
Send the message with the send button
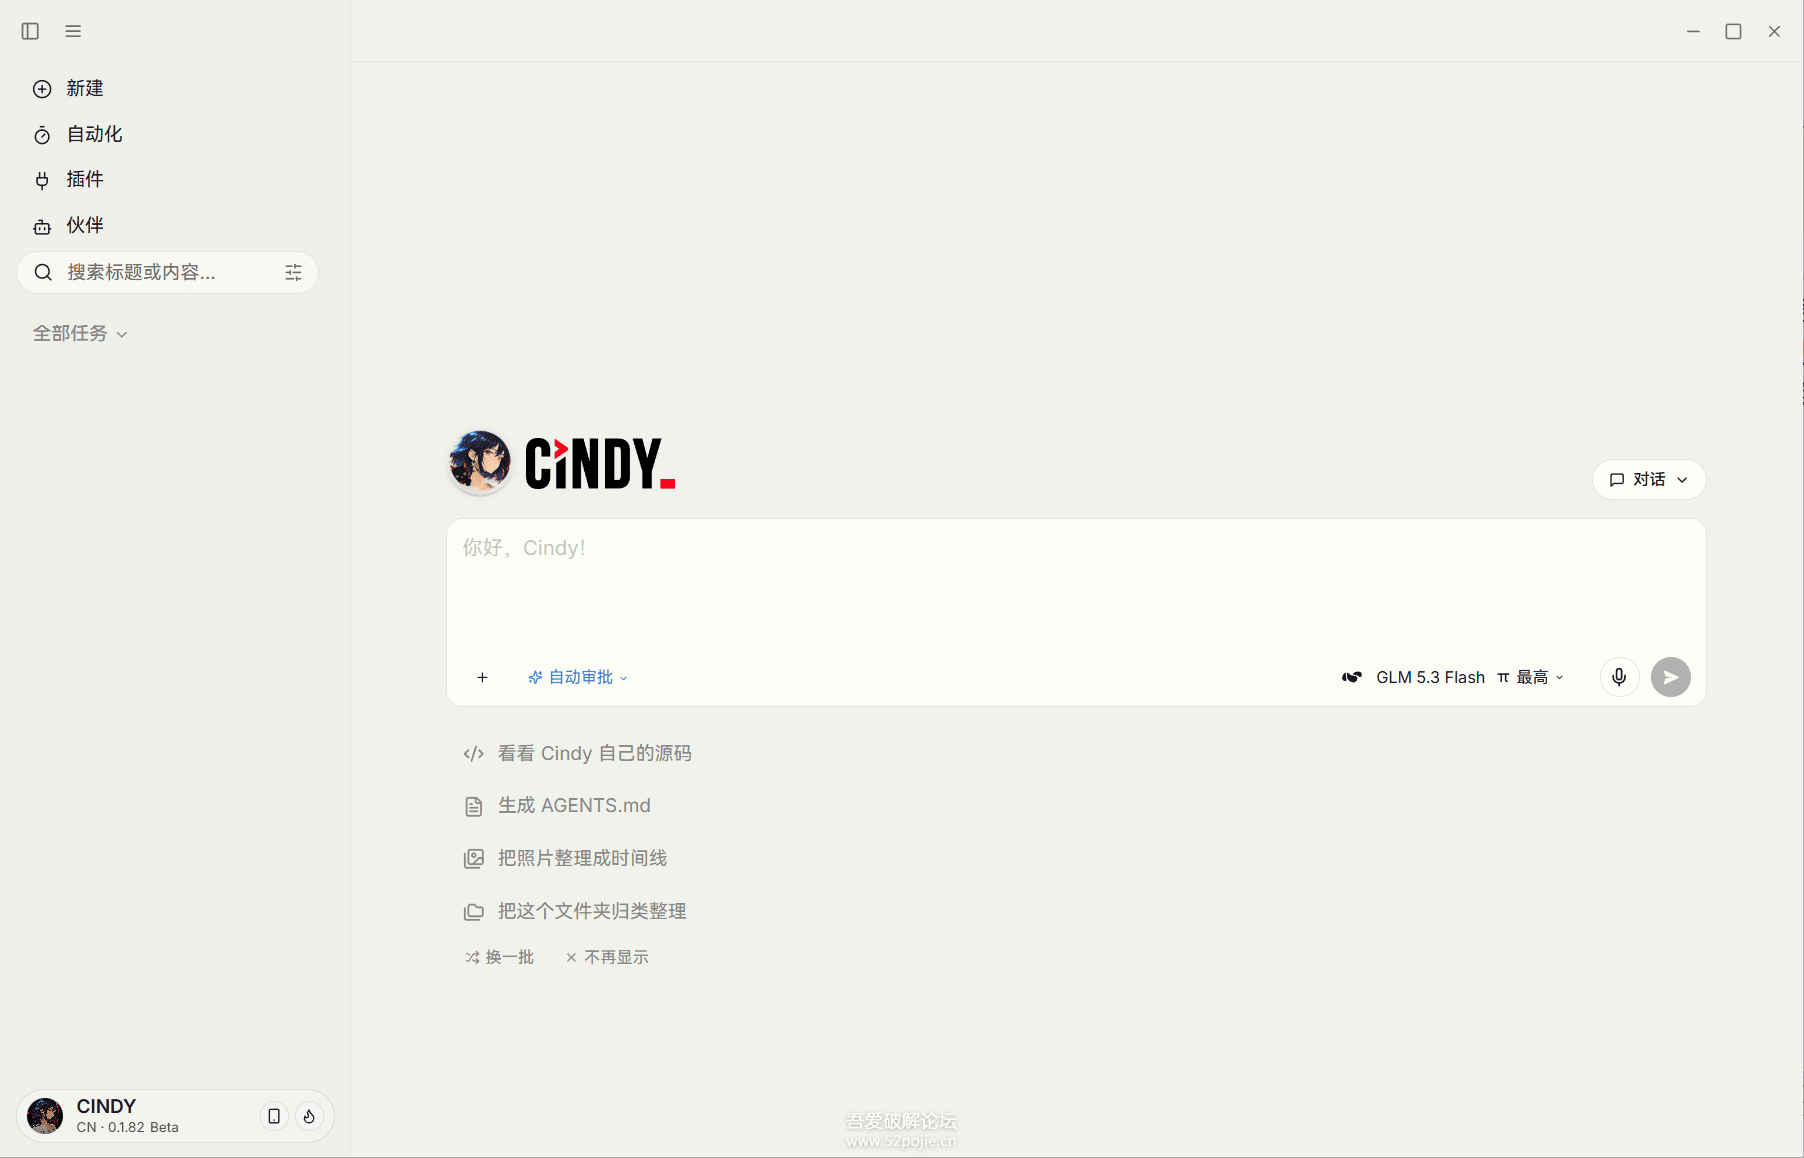[x=1670, y=677]
